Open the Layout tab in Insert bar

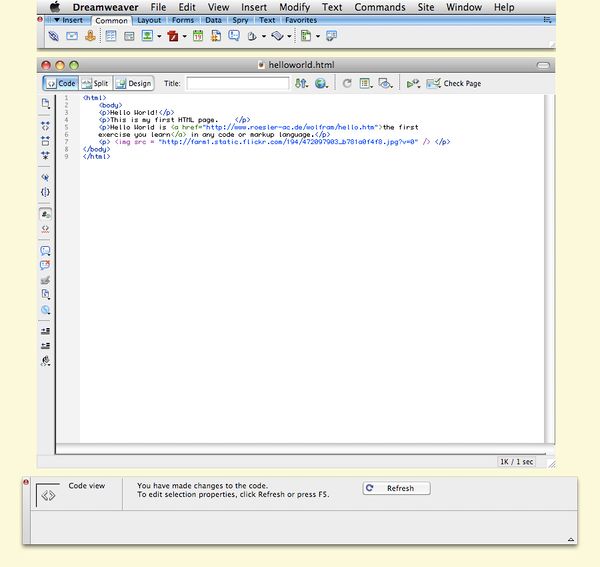click(x=148, y=20)
